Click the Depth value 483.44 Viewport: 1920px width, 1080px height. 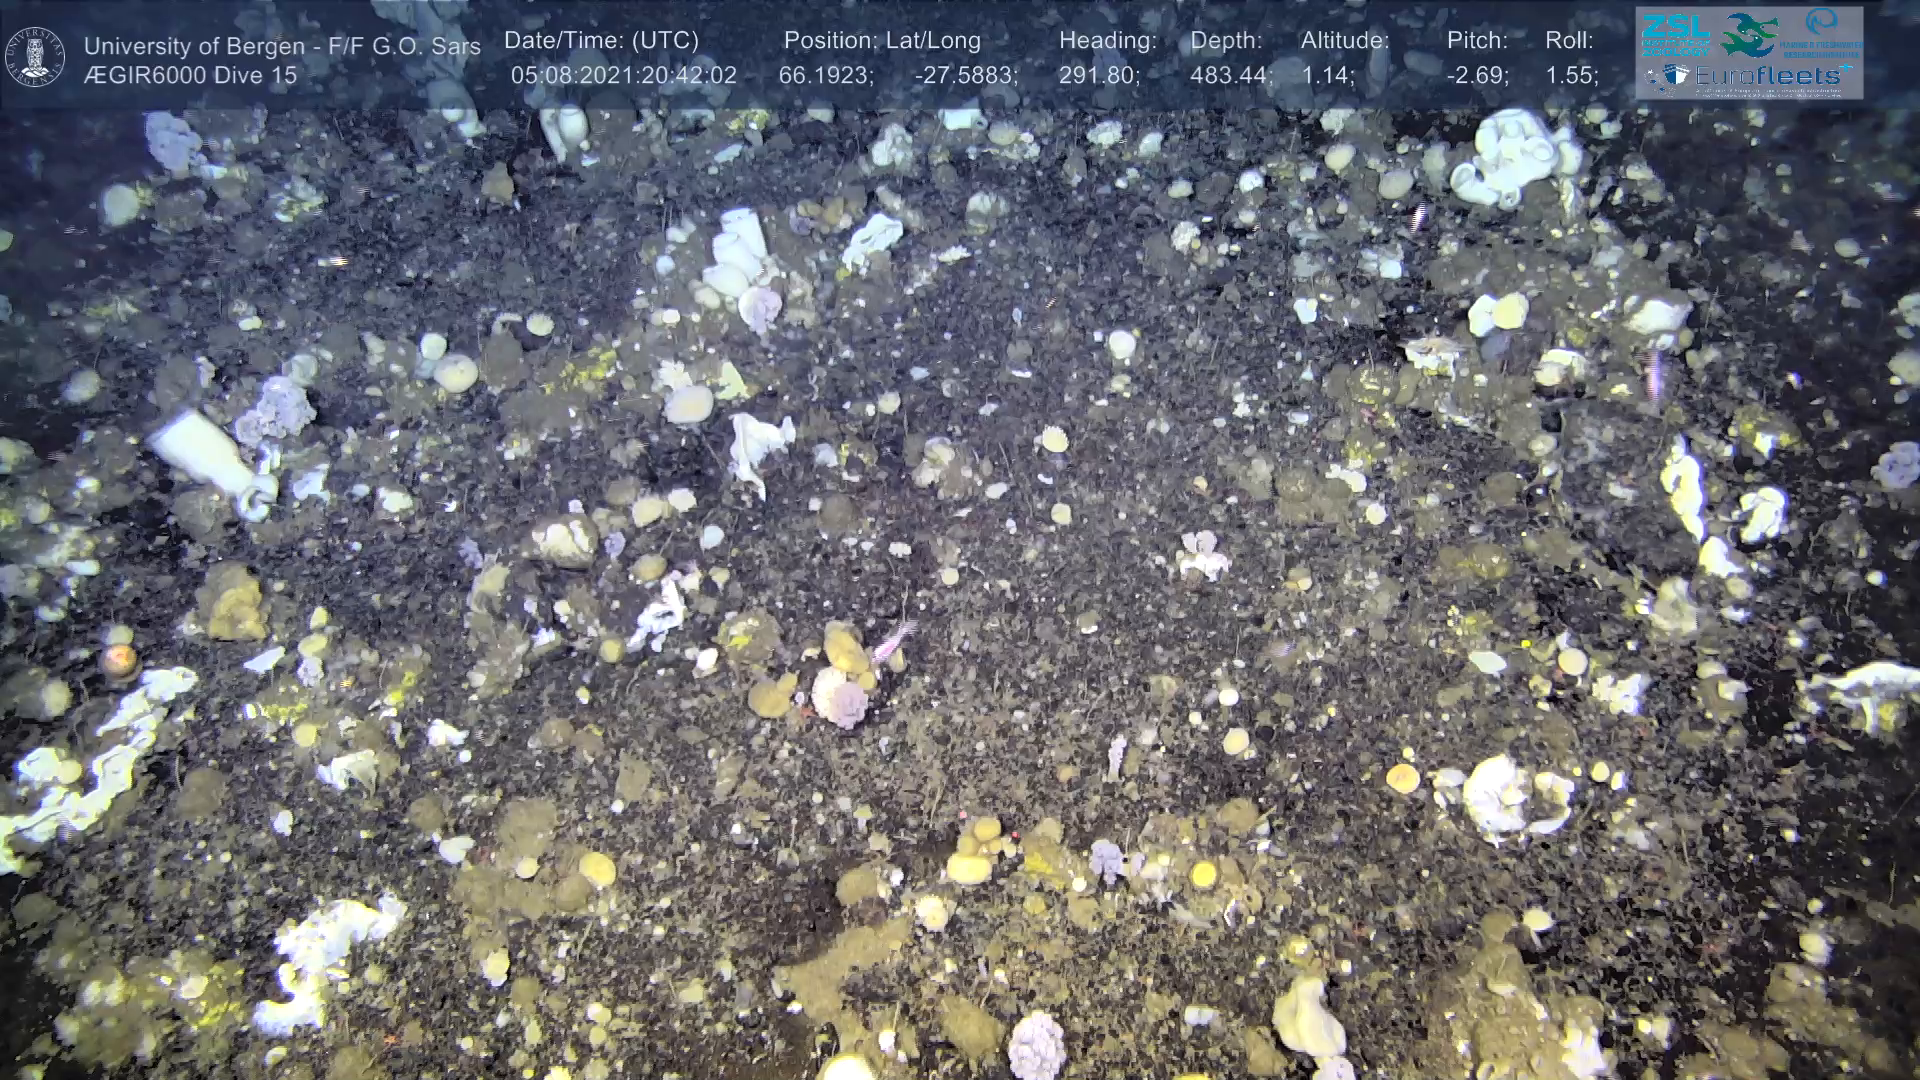pos(1230,75)
